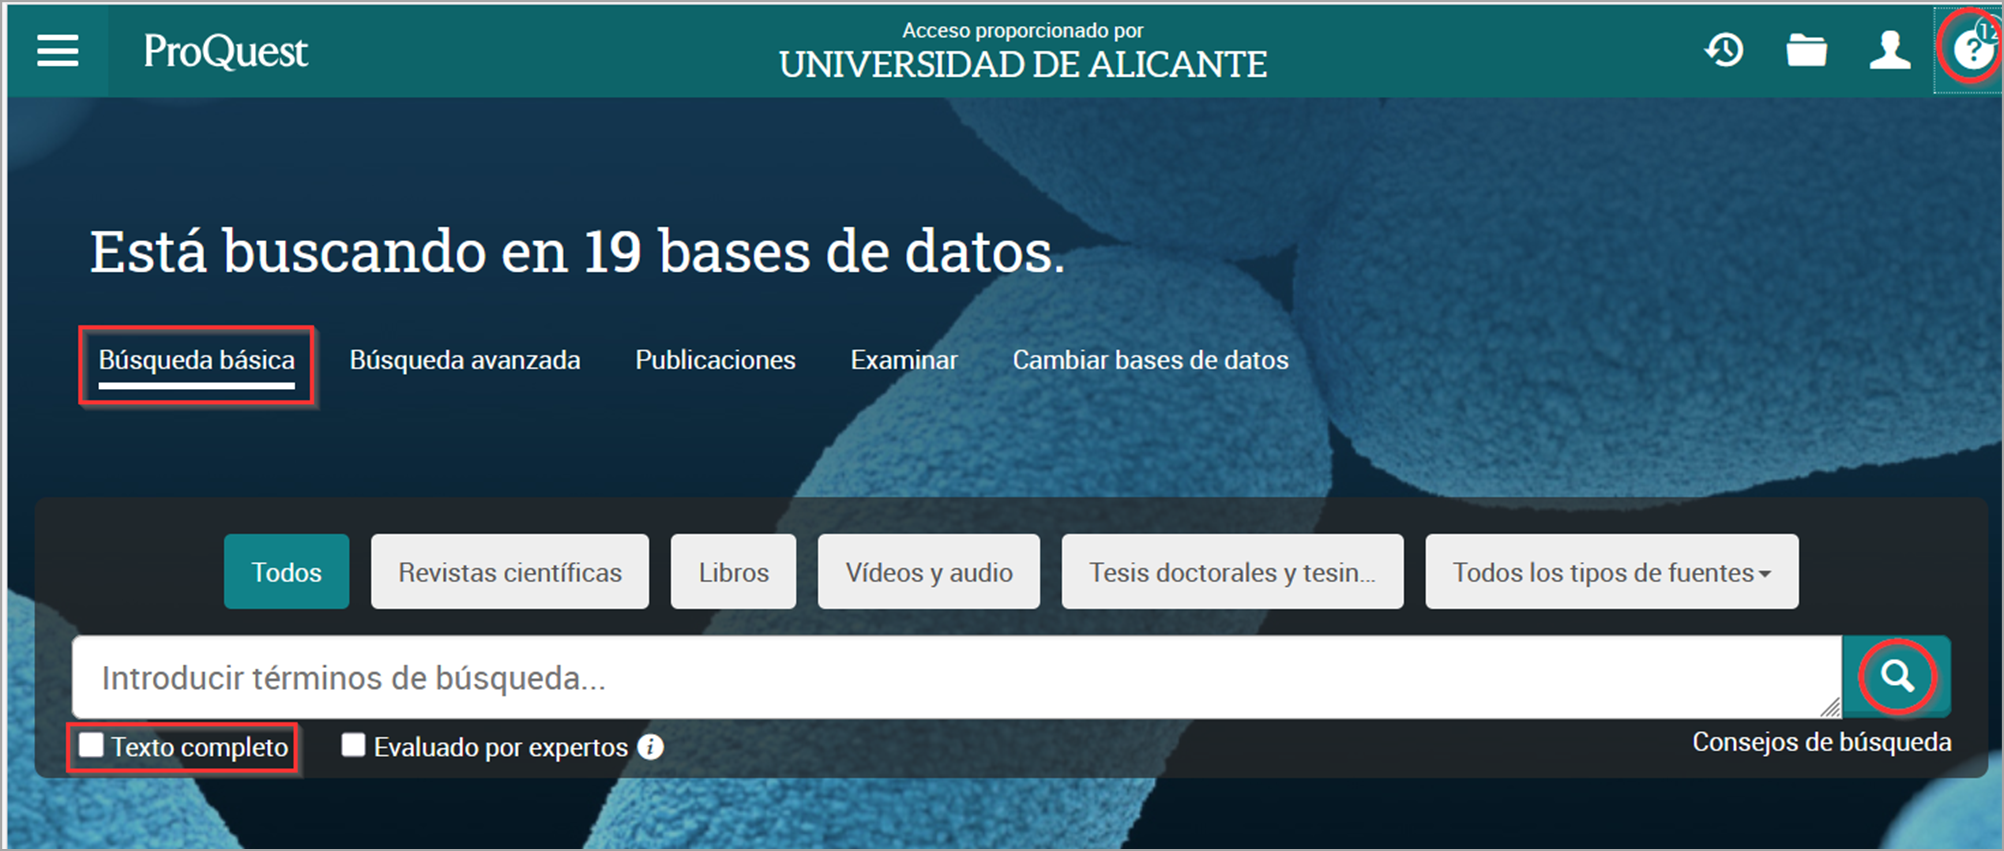Select the Examinar tab
Image resolution: width=2004 pixels, height=851 pixels.
click(x=904, y=360)
